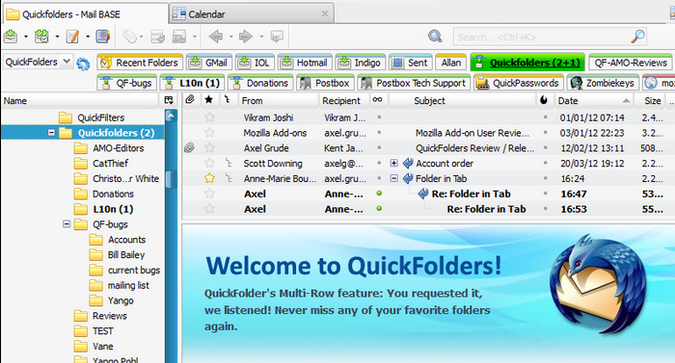675x363 pixels.
Task: Open the Write new message icon
Action: click(x=72, y=37)
